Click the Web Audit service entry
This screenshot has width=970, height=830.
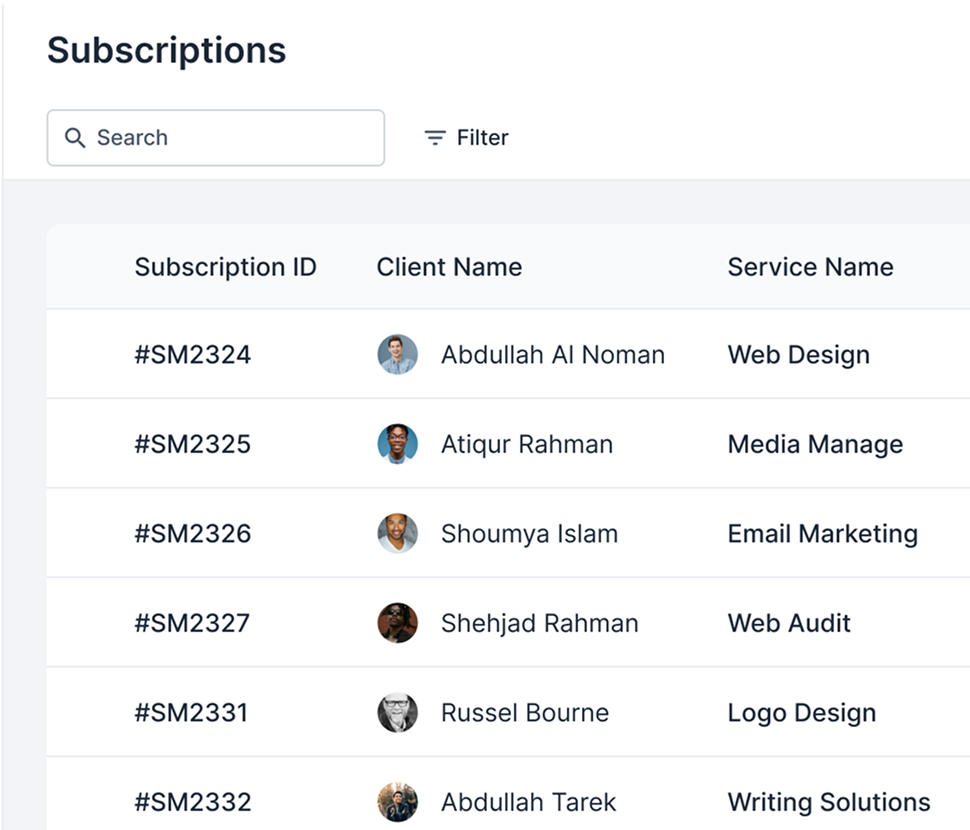(x=789, y=623)
